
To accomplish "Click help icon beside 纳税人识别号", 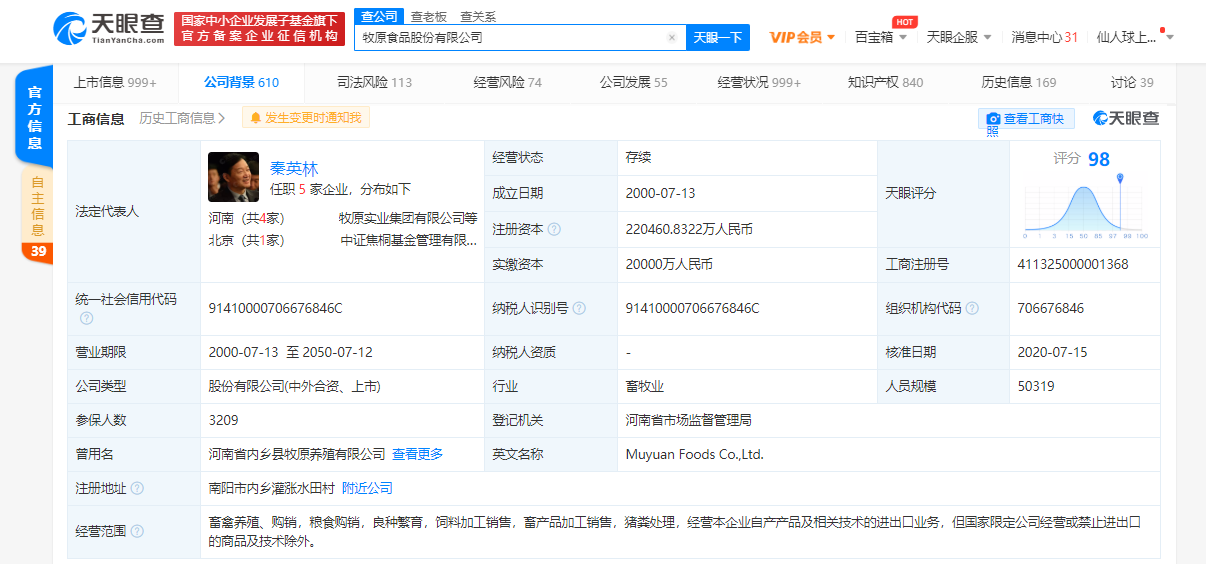I will (579, 308).
